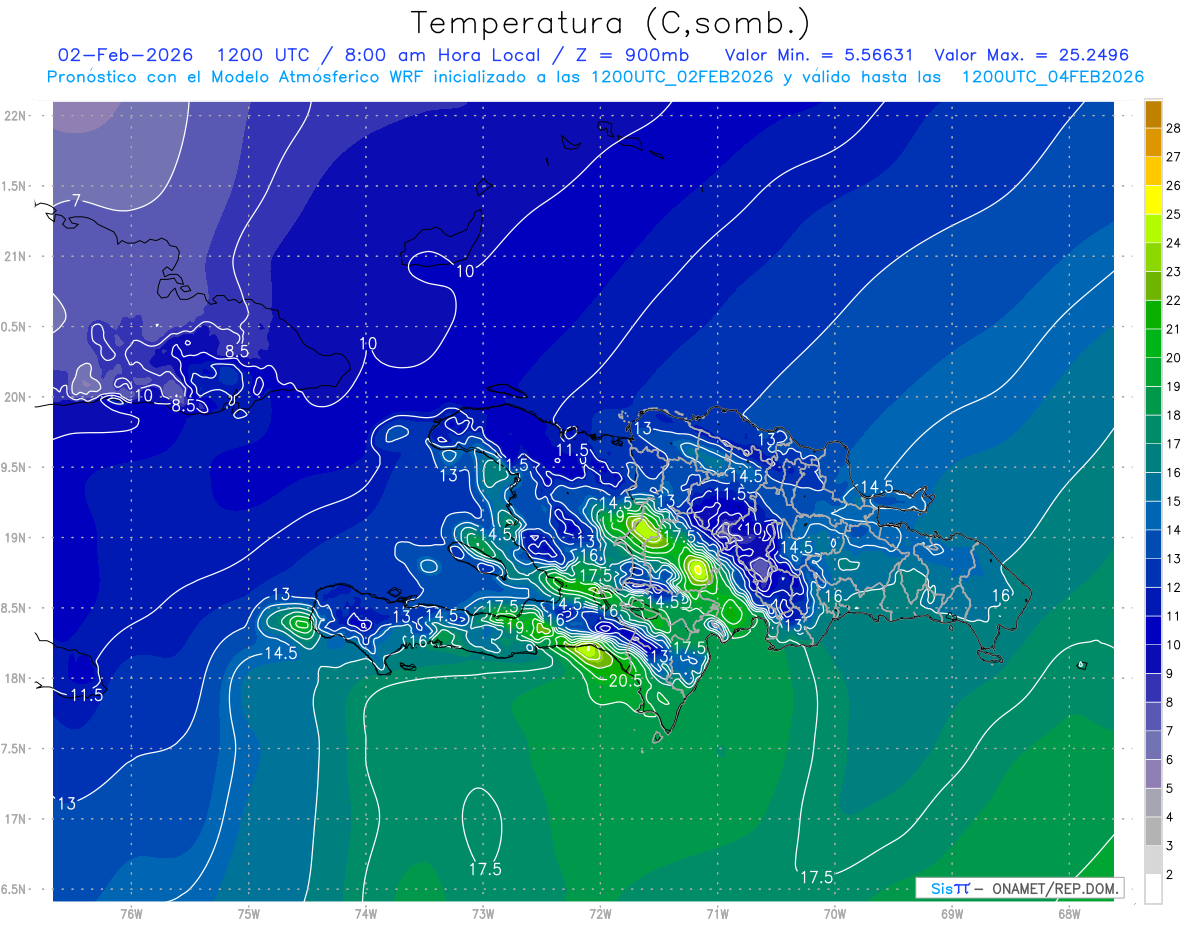The width and height of the screenshot is (1200, 927).
Task: Click the 1200UTC_04FEB2026 valid-until timestamp
Action: (1052, 77)
